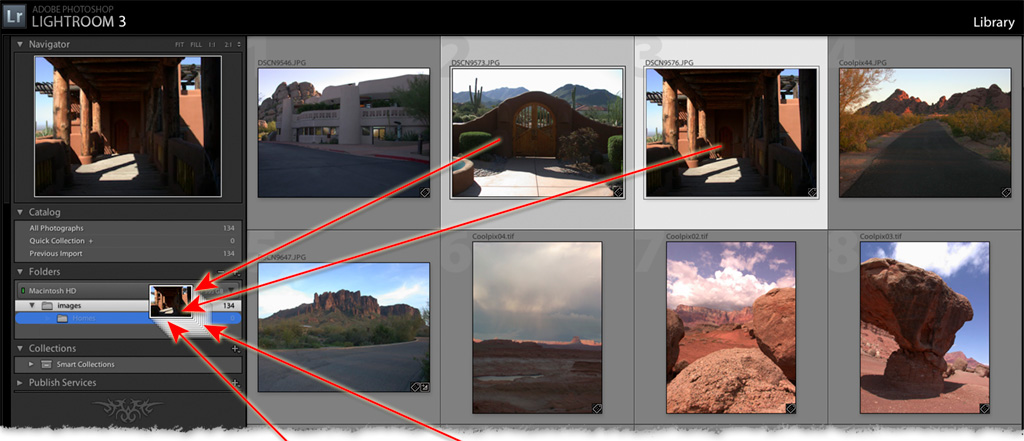
Task: Select the Coolpix03.tif balanced rock thumbnail
Action: pyautogui.click(x=924, y=327)
